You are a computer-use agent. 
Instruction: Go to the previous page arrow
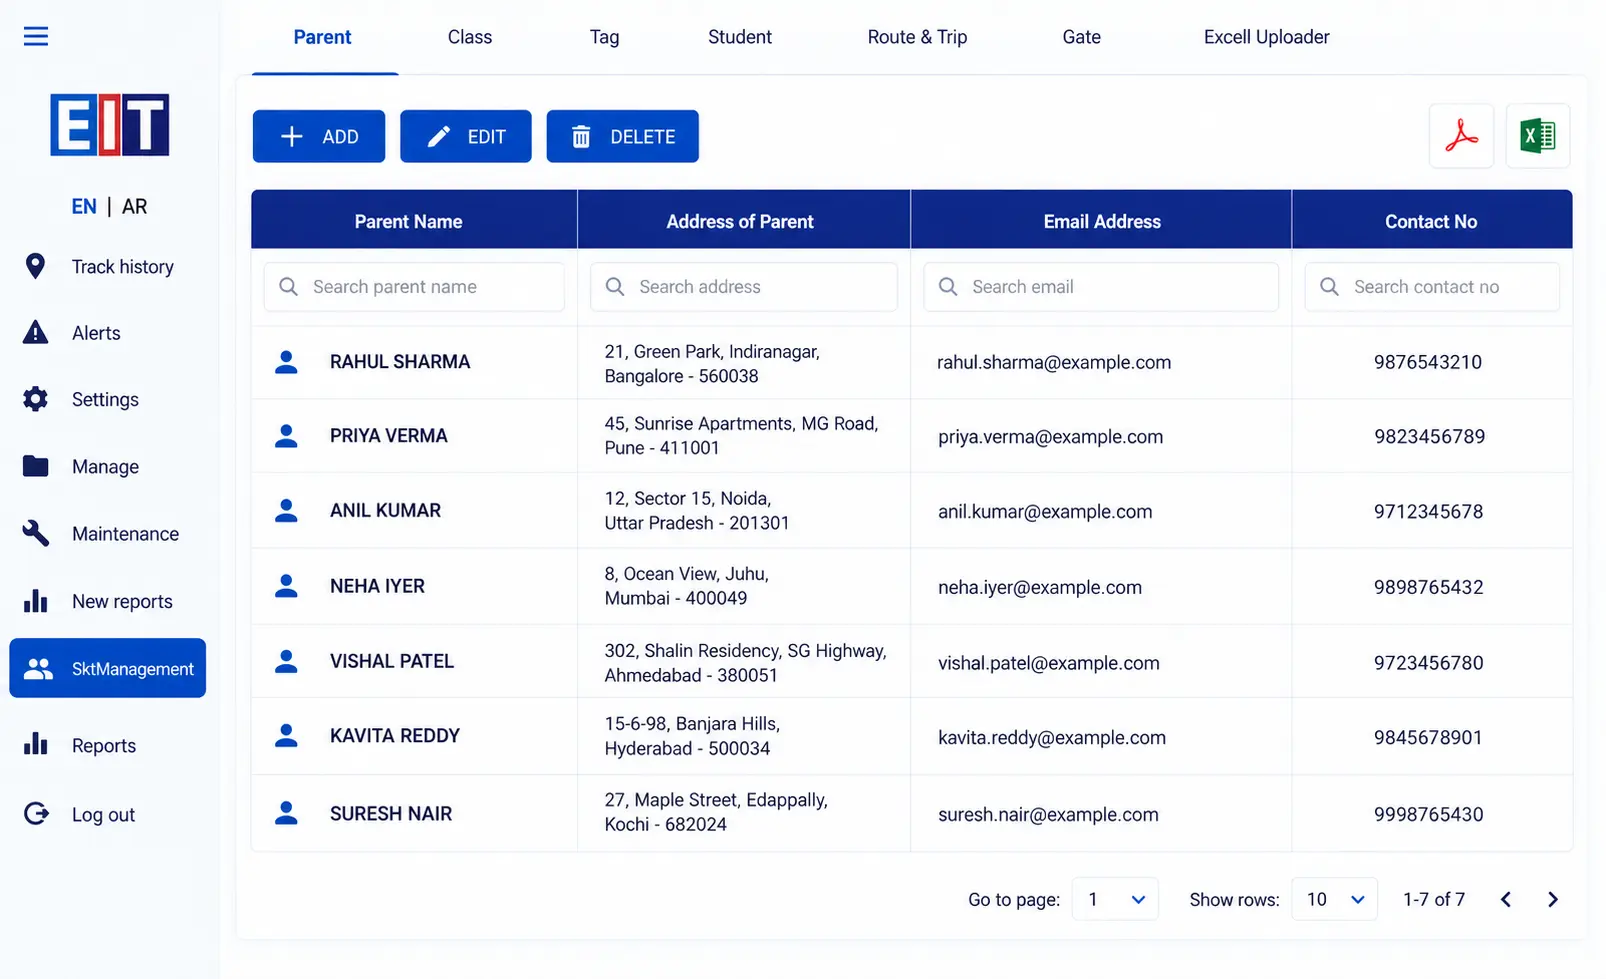click(1506, 899)
